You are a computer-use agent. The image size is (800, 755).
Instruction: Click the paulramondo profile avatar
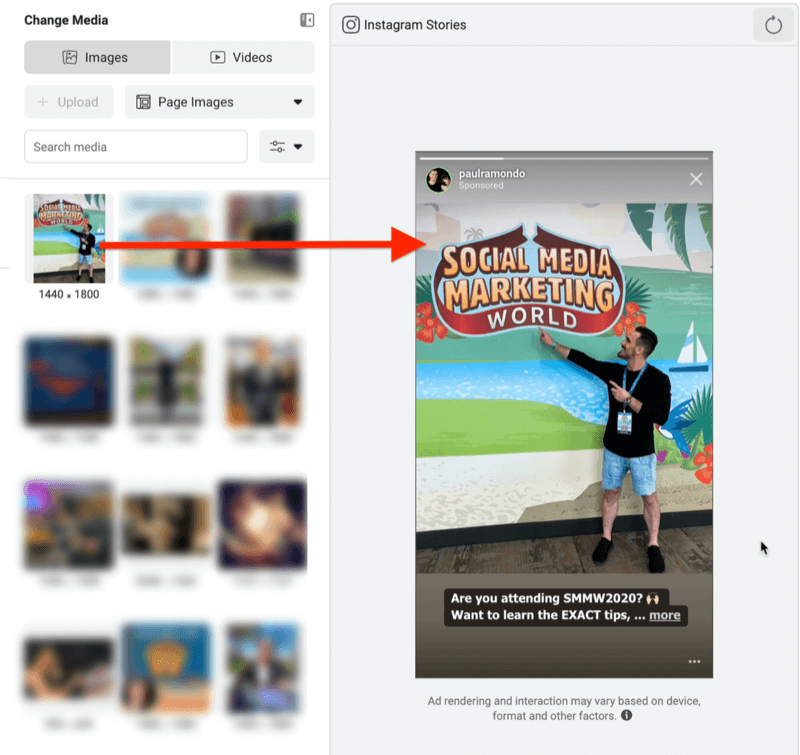point(438,179)
